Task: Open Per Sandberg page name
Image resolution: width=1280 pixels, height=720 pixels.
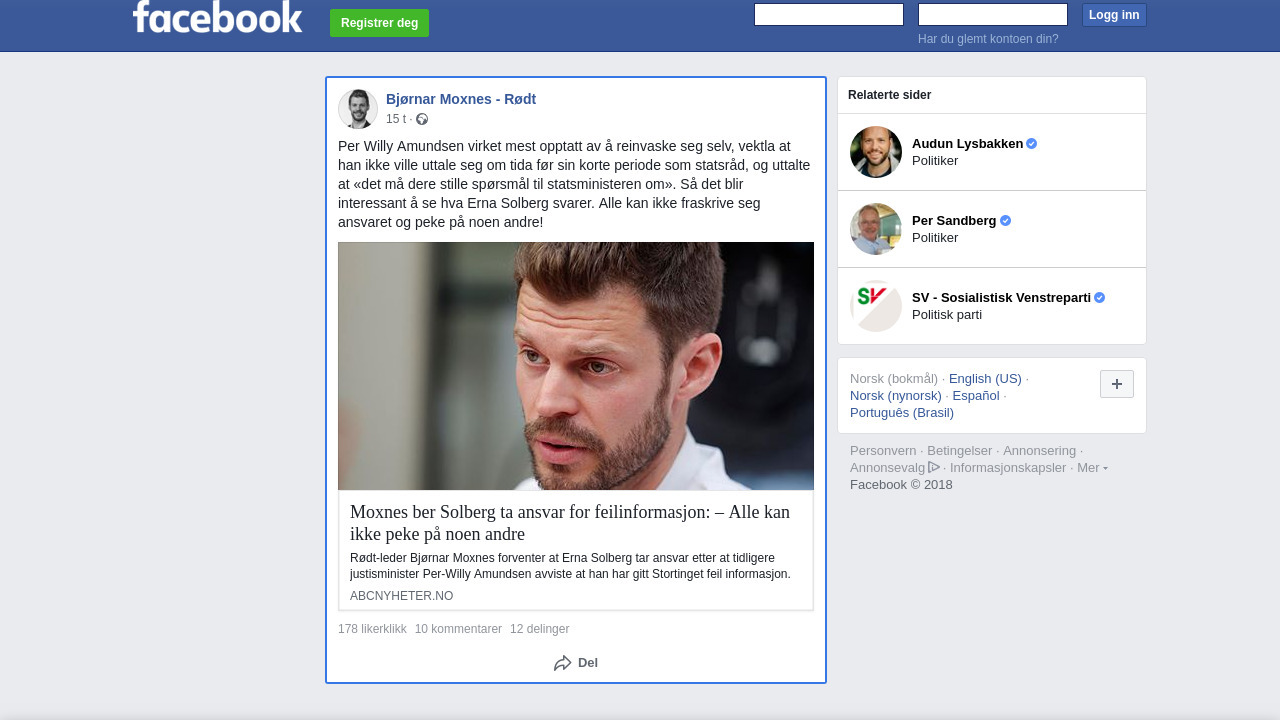Action: coord(954,221)
